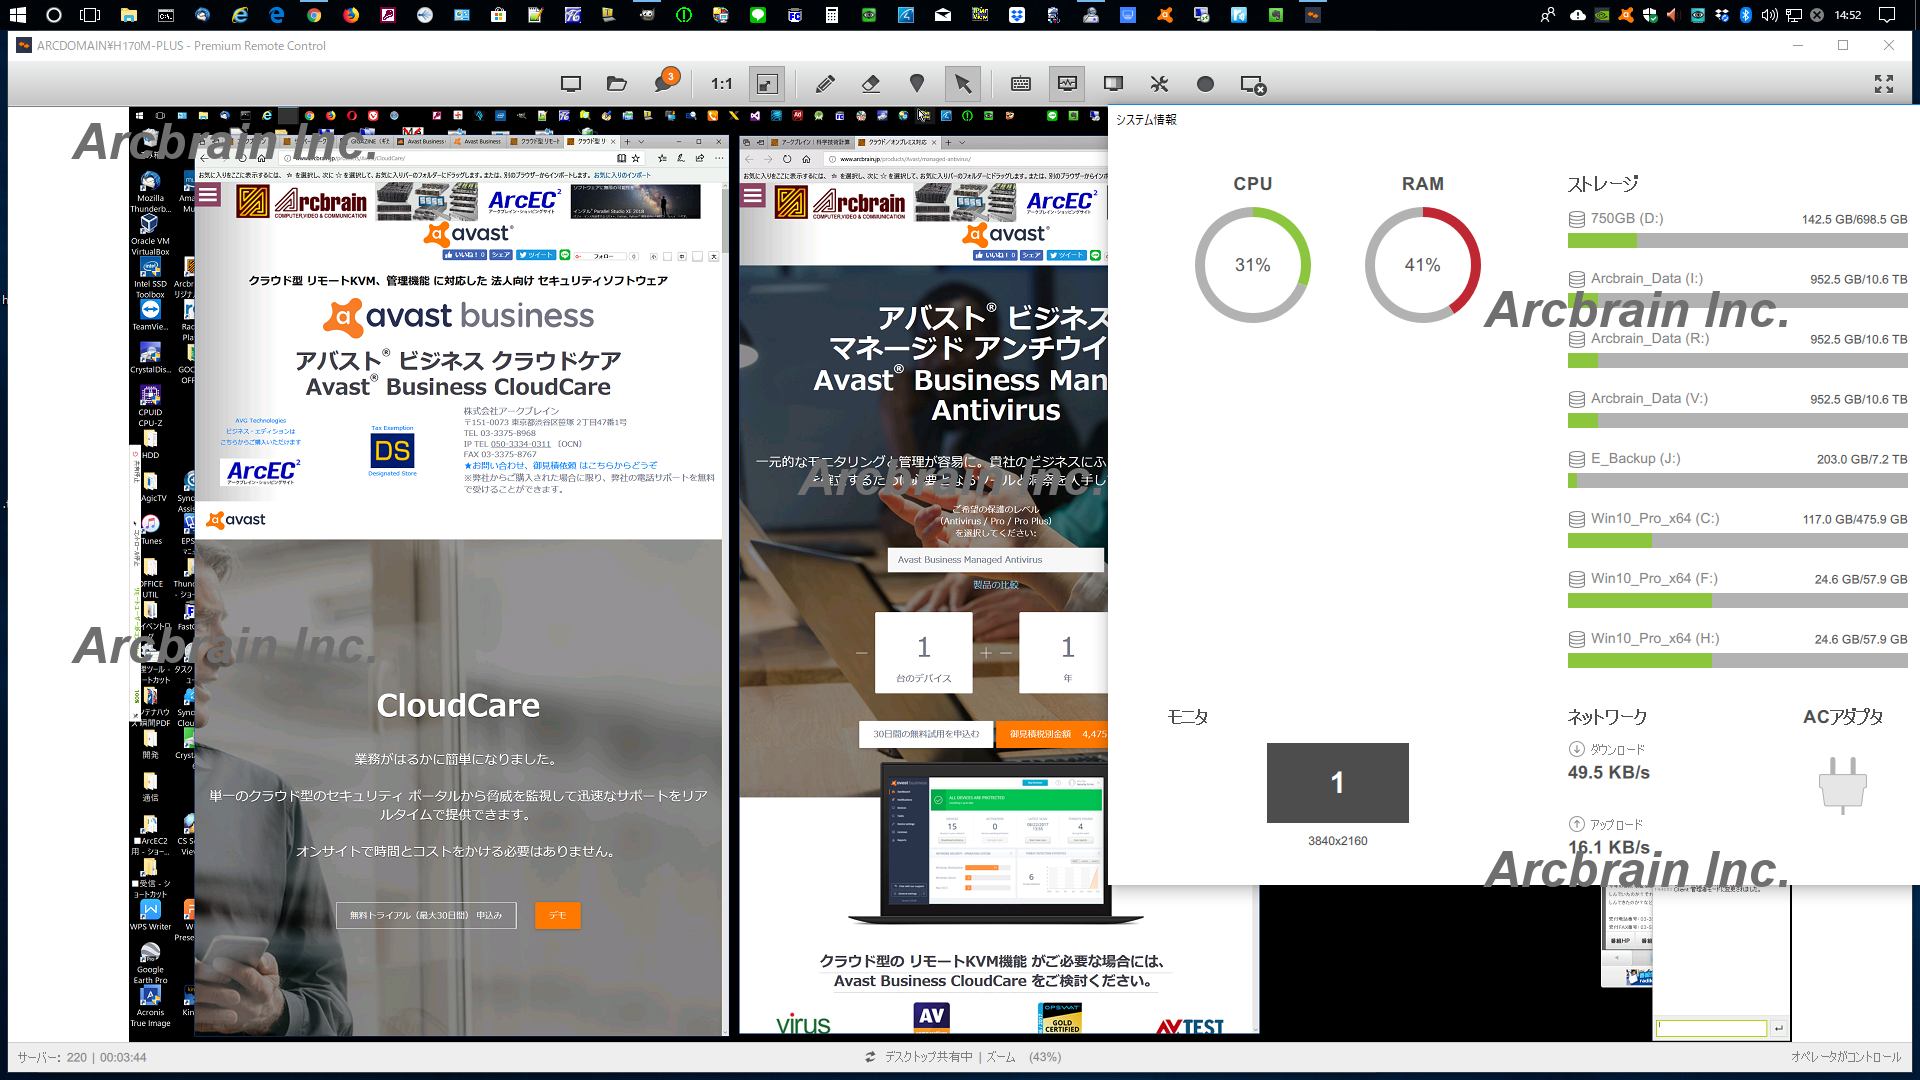Click the orange 御見積税別金額 button

(x=1052, y=734)
